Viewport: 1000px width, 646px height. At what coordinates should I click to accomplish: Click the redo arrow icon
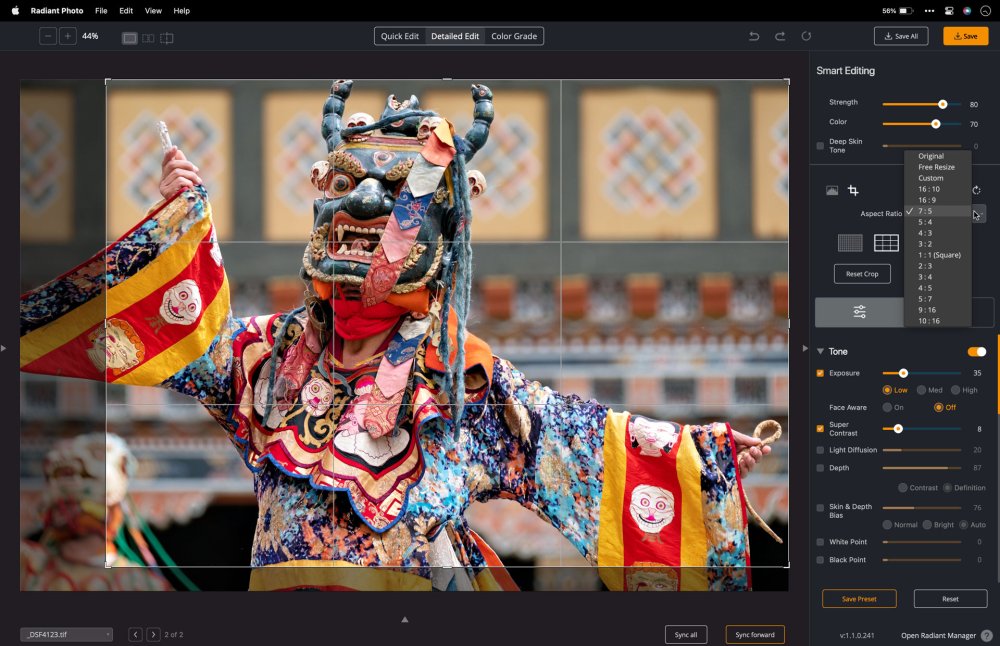780,36
